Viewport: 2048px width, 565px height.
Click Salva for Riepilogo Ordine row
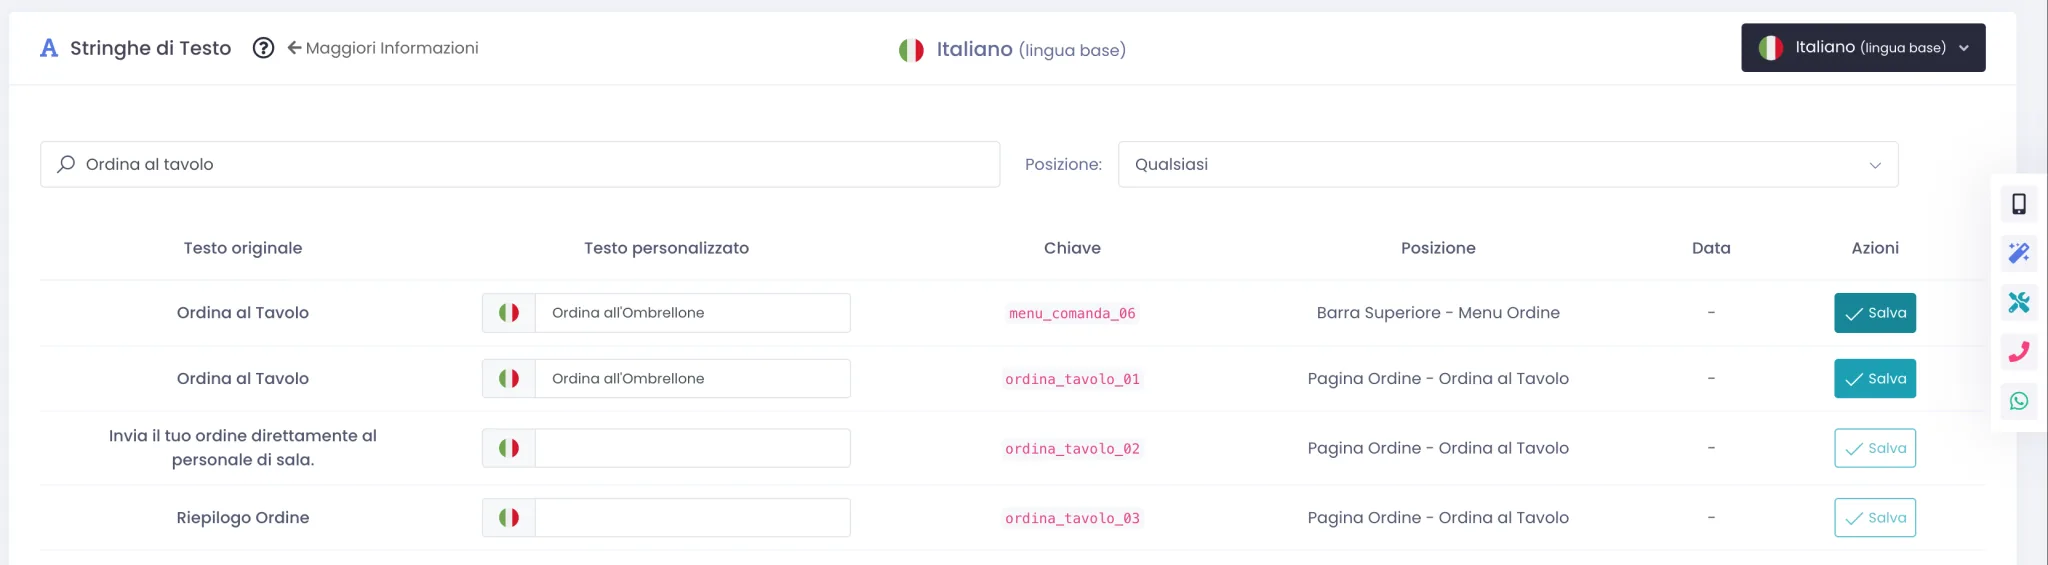pyautogui.click(x=1875, y=518)
